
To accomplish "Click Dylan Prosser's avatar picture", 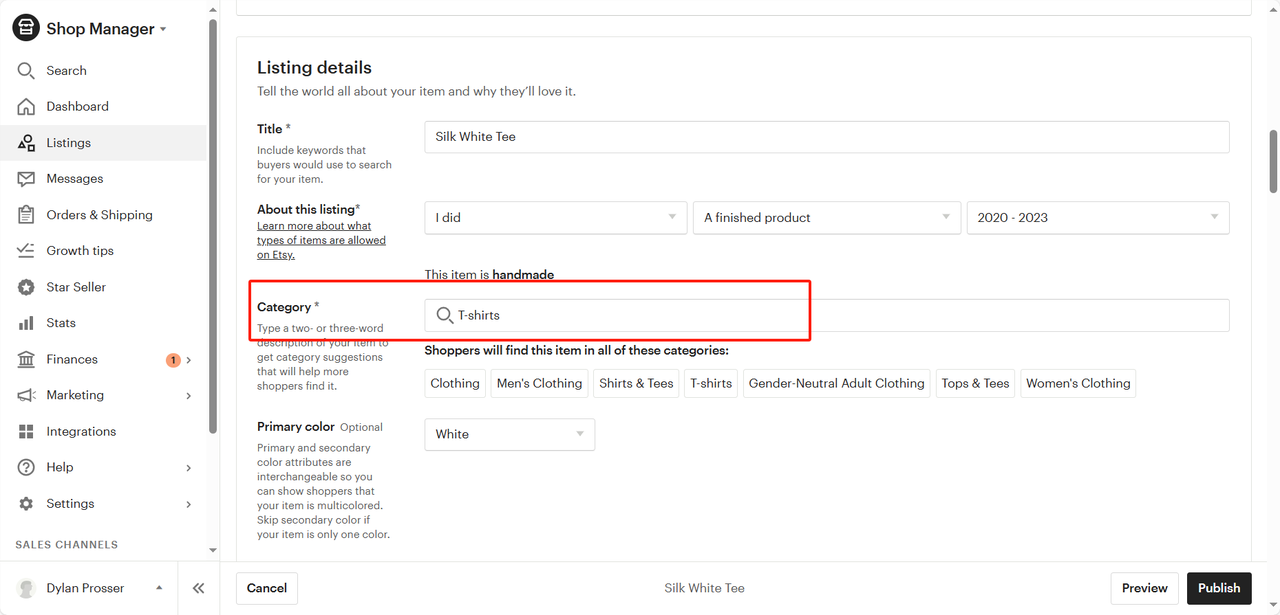I will coord(27,588).
